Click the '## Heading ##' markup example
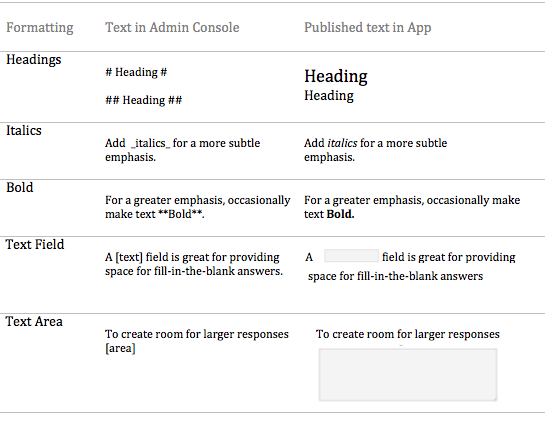The image size is (555, 422). point(143,100)
